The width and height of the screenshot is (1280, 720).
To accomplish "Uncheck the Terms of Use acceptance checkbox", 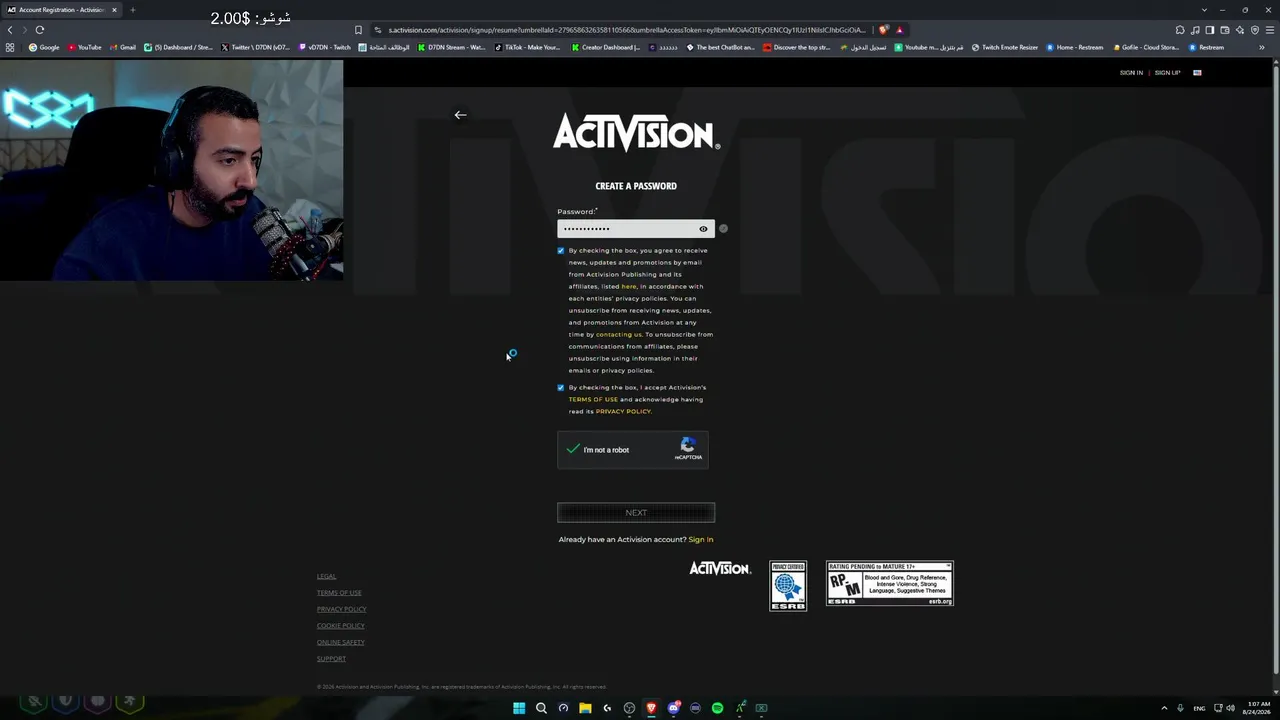I will tap(561, 388).
